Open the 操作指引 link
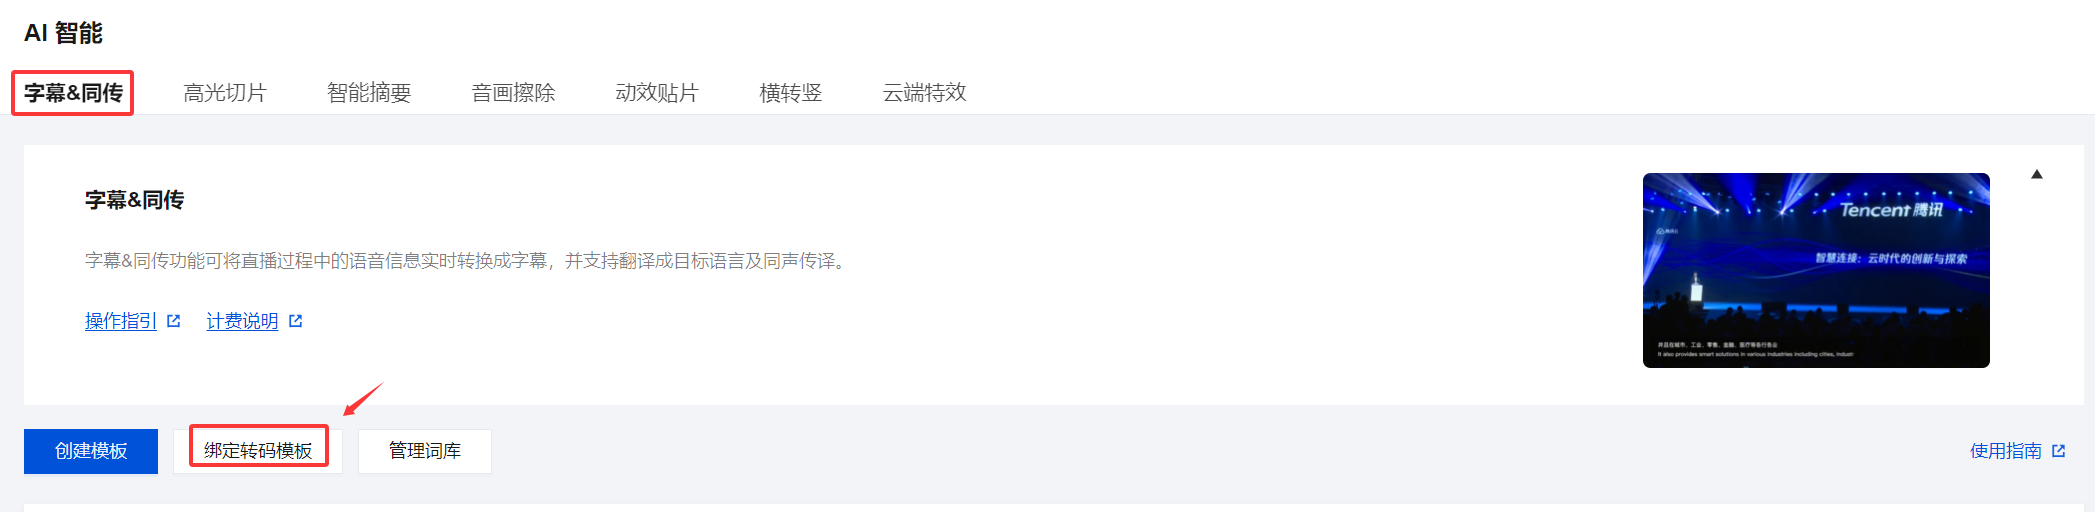Image resolution: width=2095 pixels, height=512 pixels. [121, 321]
